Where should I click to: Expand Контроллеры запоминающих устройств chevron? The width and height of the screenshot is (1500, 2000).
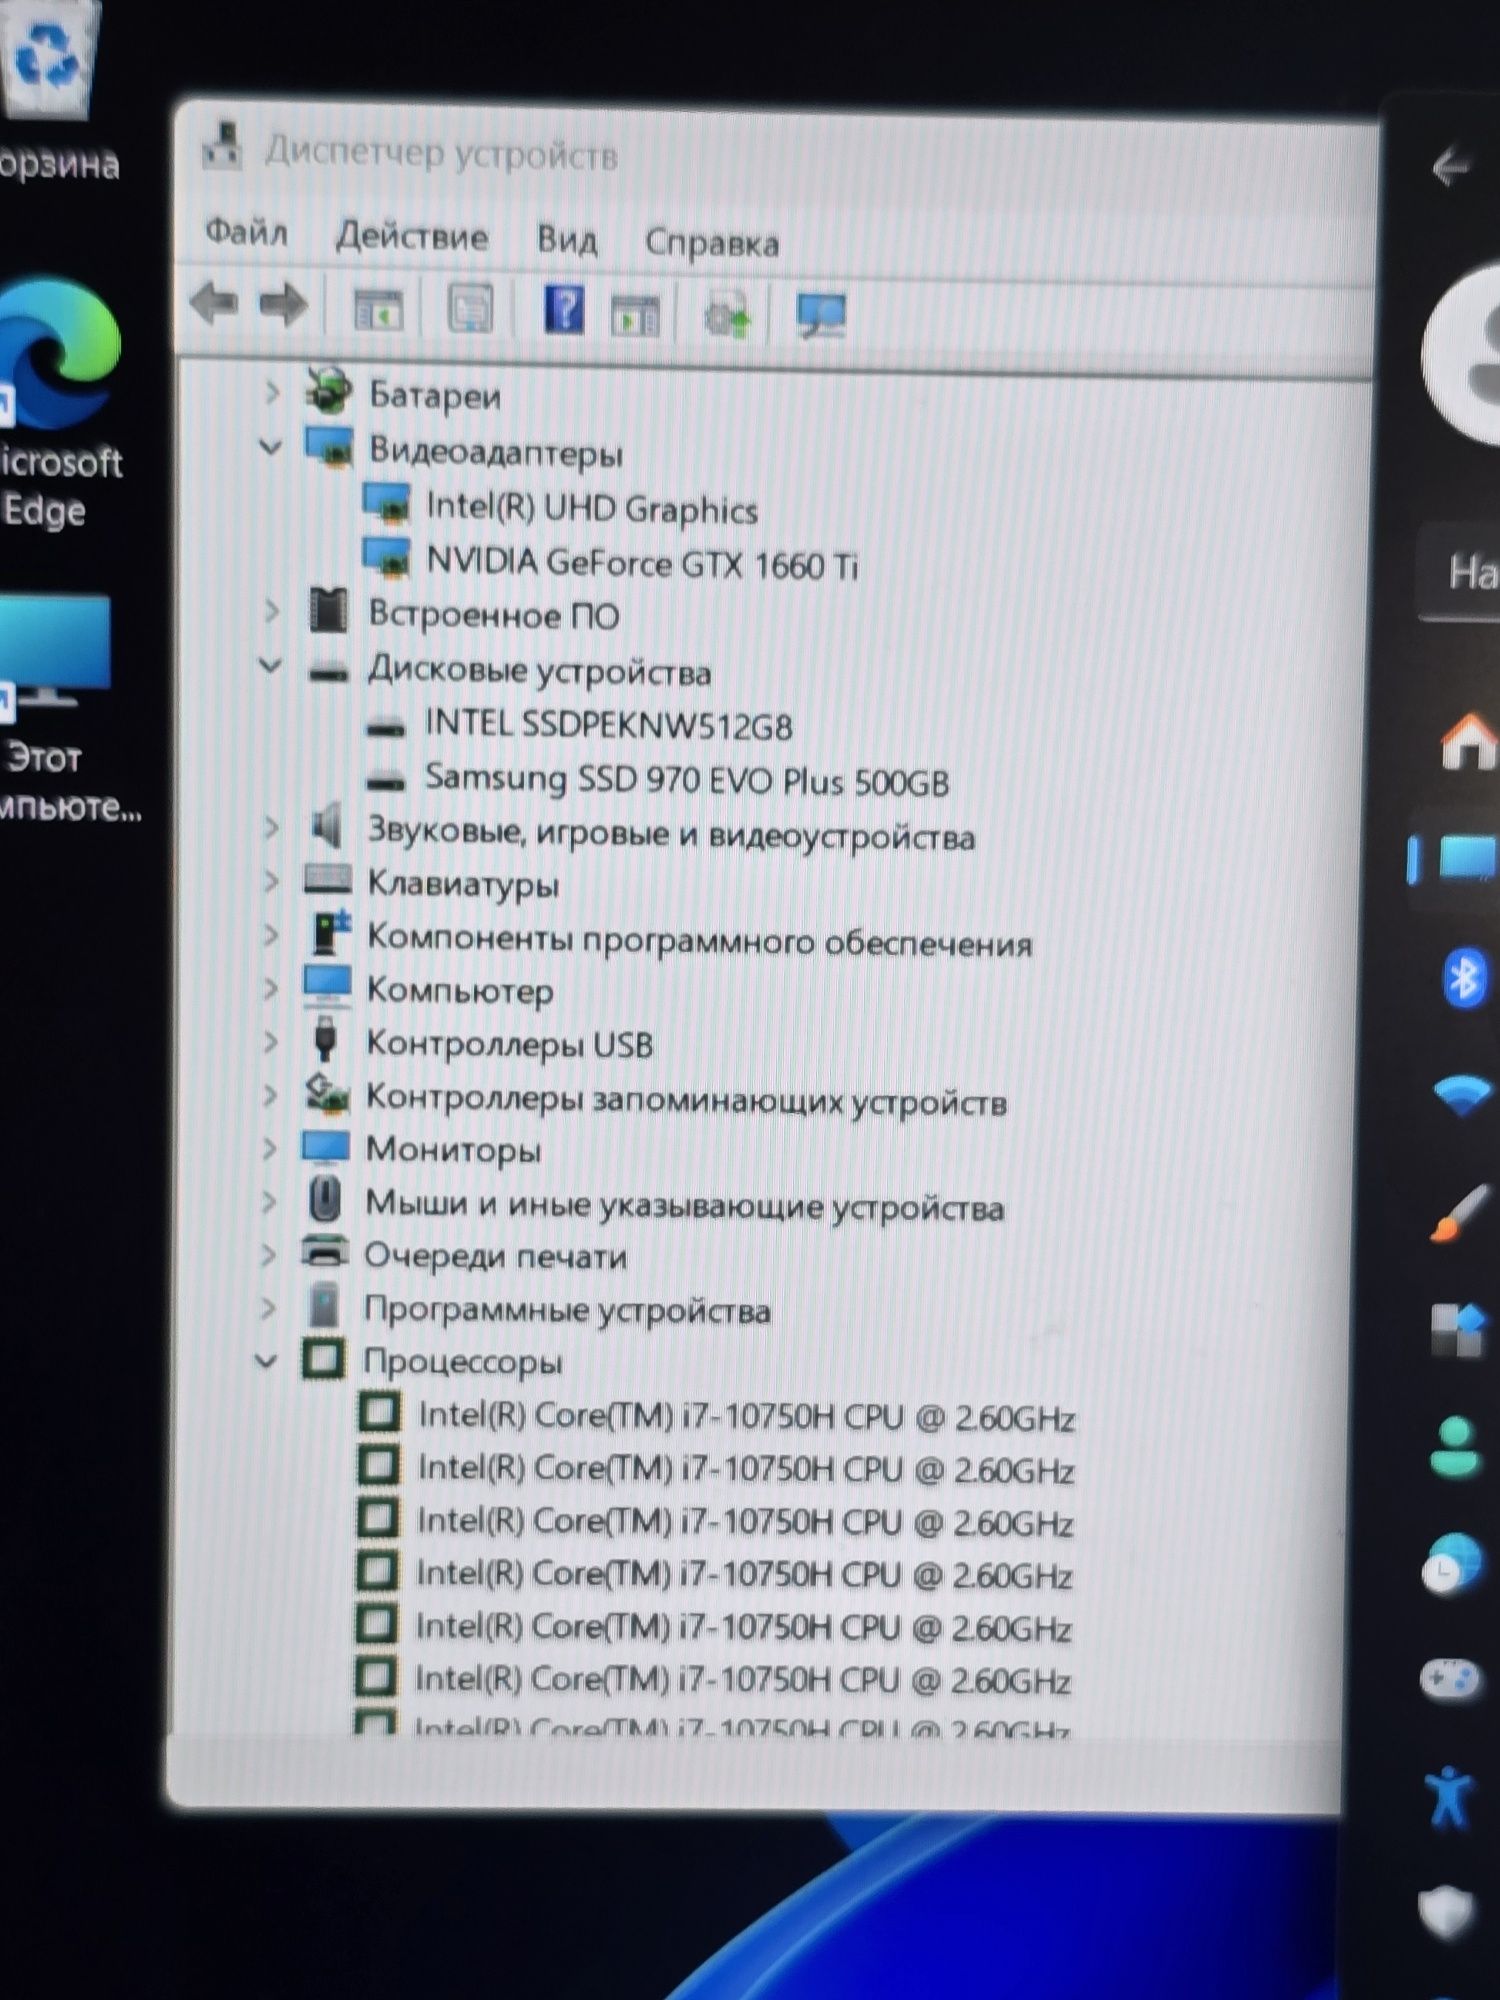coord(269,1095)
